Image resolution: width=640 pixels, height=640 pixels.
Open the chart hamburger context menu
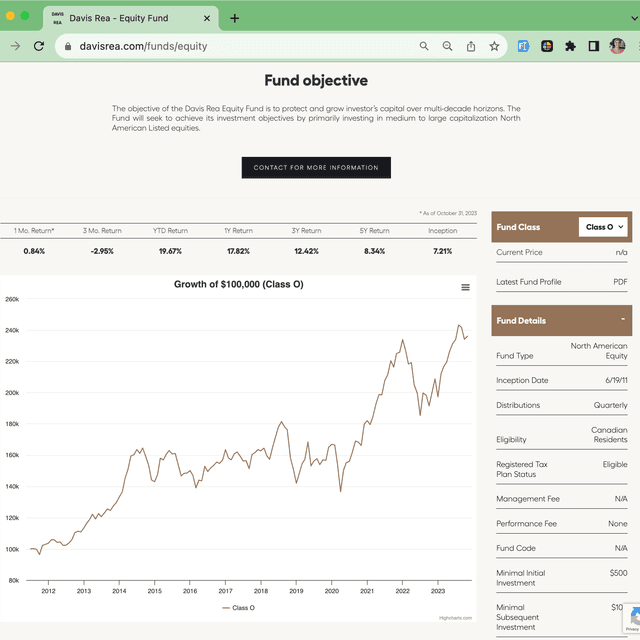point(465,287)
